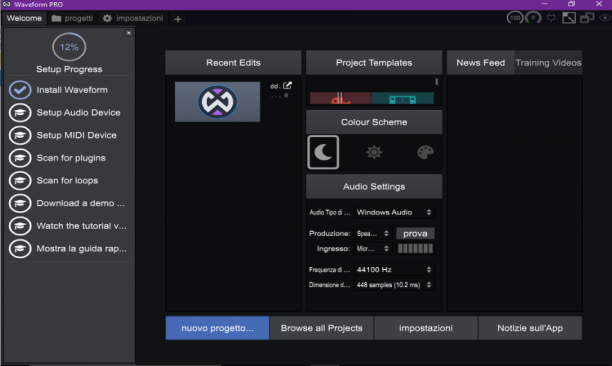The width and height of the screenshot is (612, 366).
Task: Click the 100 percent zoom dial icon
Action: tap(515, 18)
